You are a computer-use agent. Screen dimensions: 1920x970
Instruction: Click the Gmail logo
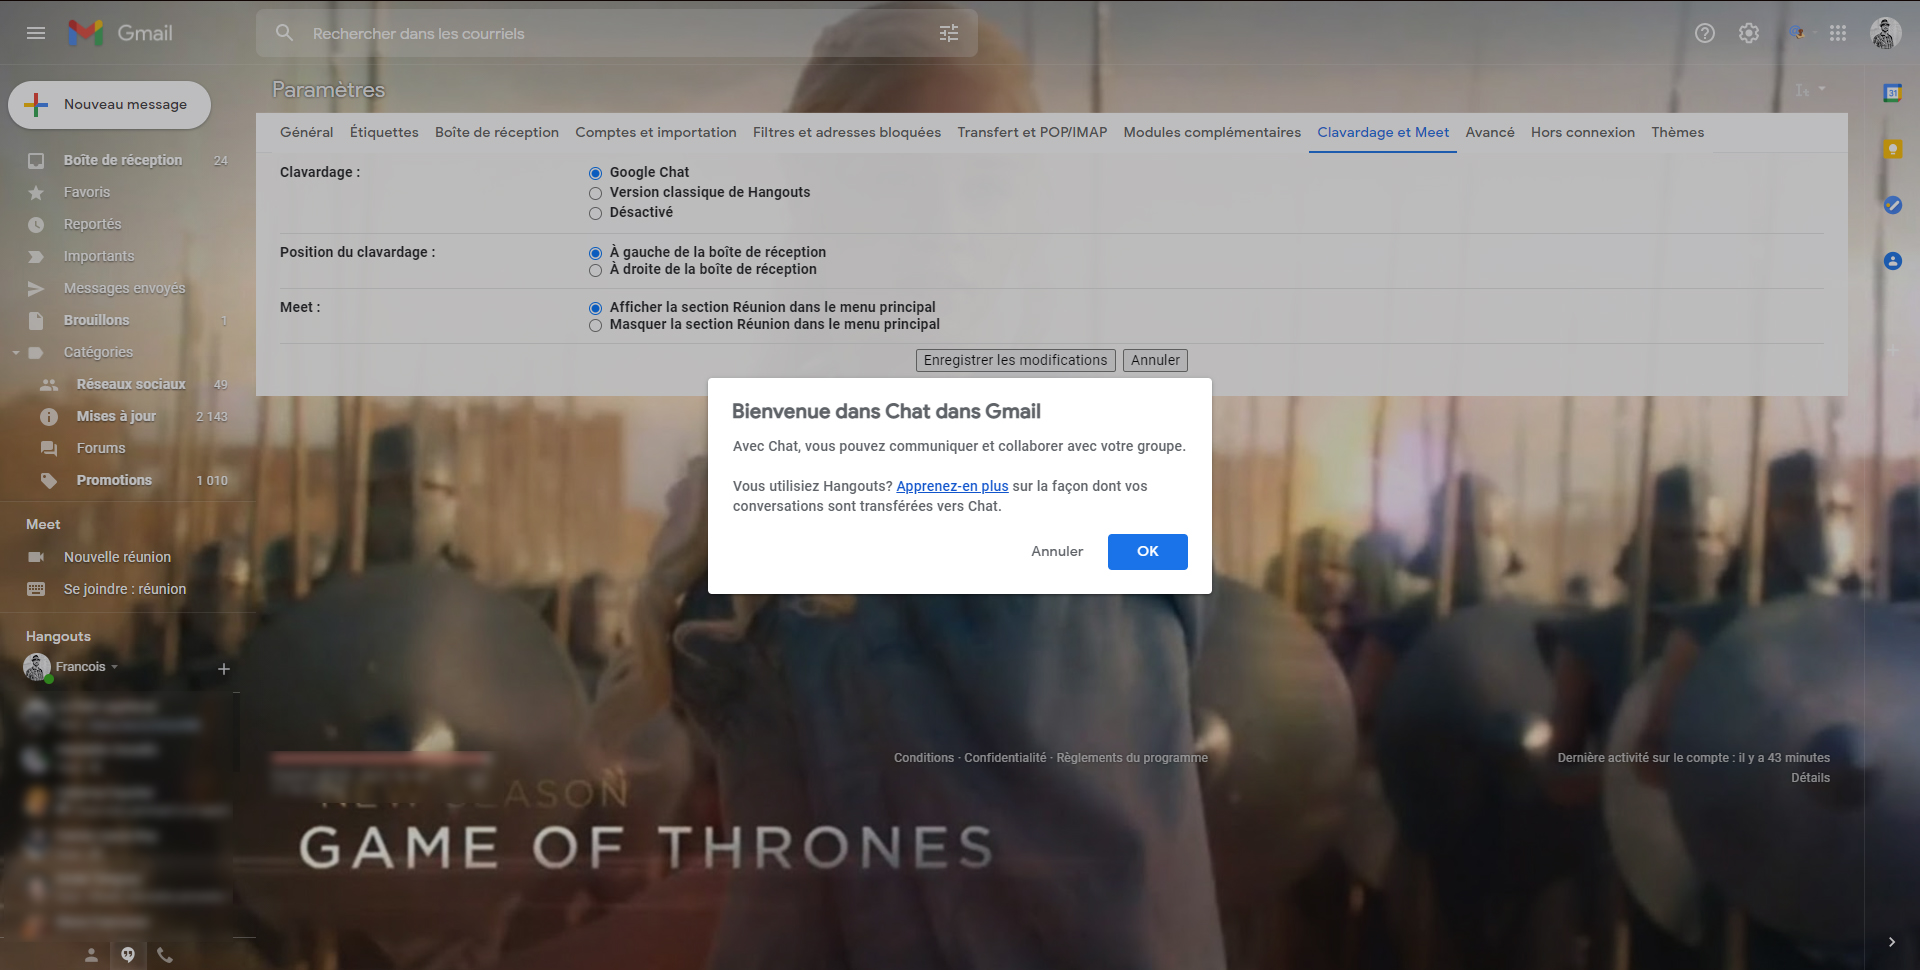pyautogui.click(x=120, y=33)
